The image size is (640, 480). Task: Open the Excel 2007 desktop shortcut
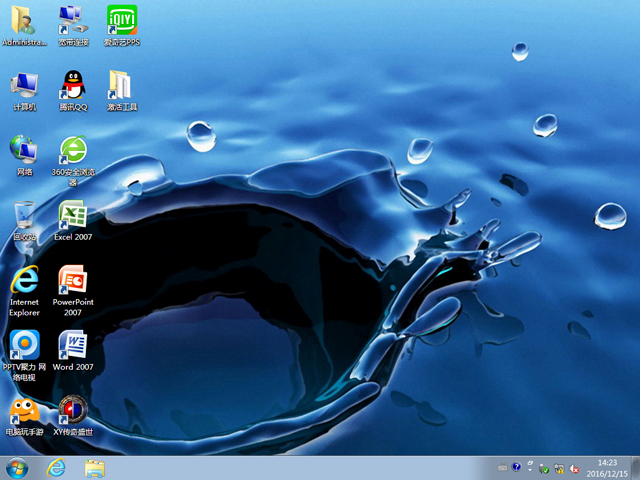(72, 215)
